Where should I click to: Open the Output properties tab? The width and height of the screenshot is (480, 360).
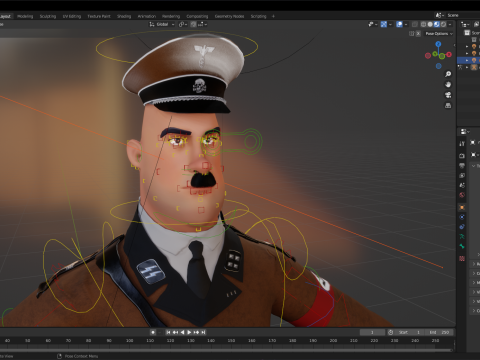coord(462,166)
